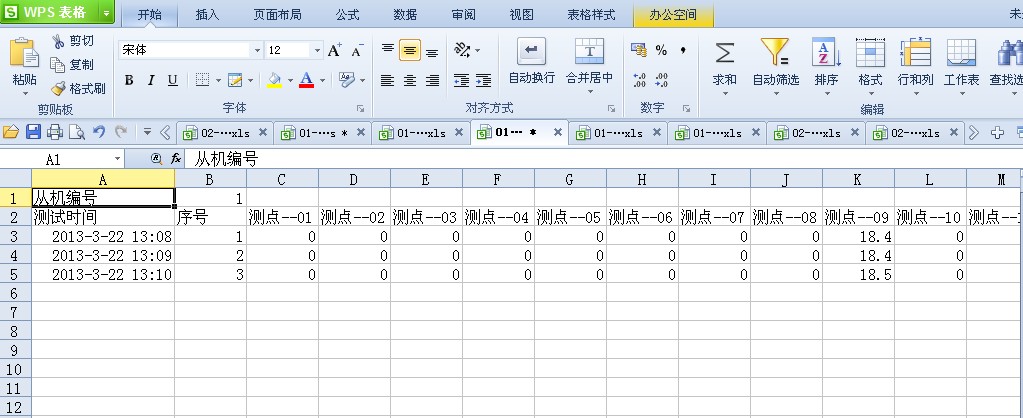Click the increase font size icon

click(334, 50)
